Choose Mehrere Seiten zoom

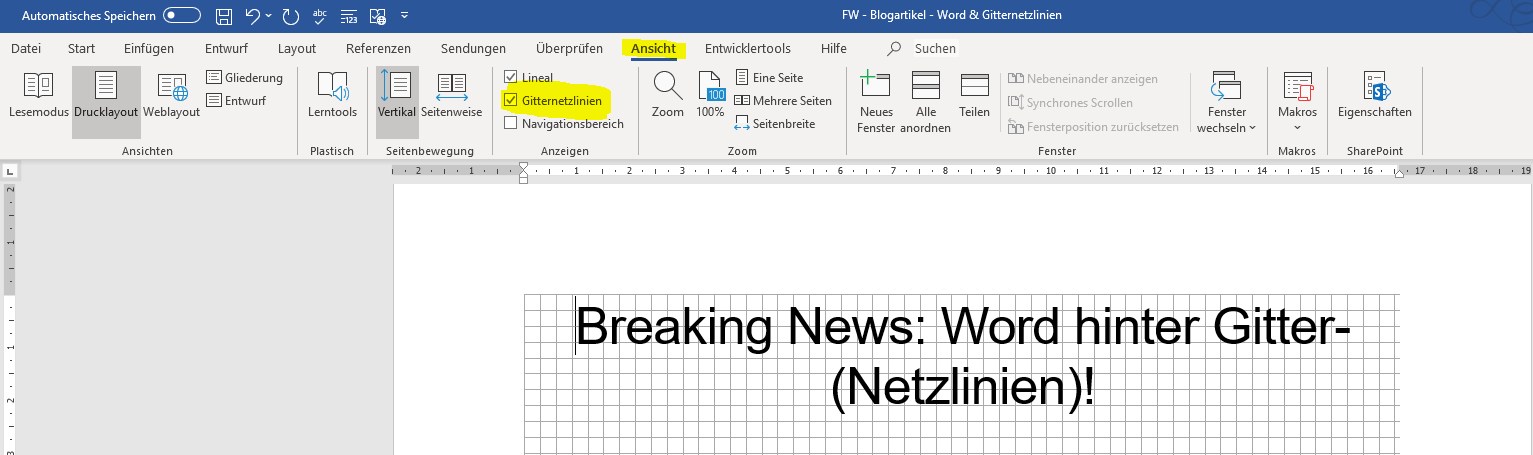click(783, 100)
